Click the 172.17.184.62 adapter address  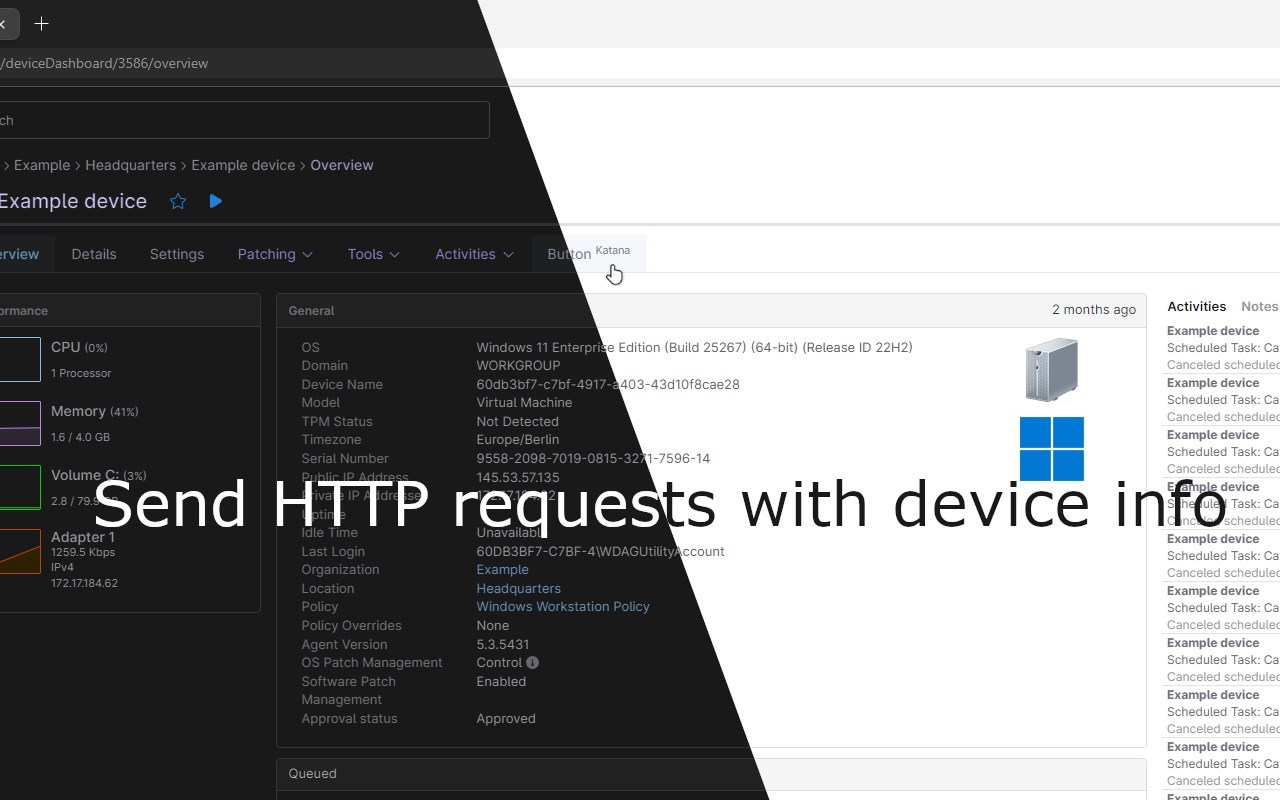point(84,583)
